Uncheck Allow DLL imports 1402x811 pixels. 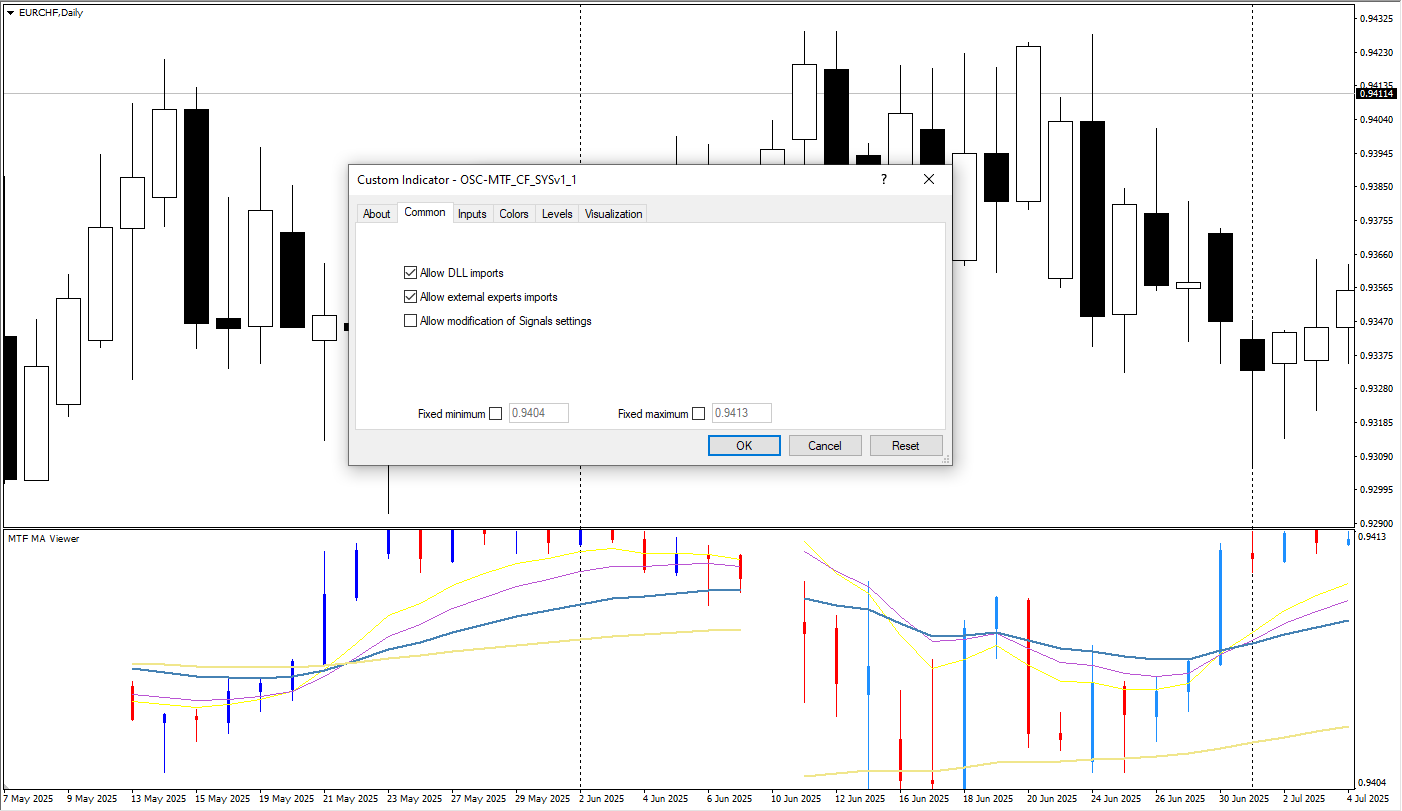410,272
